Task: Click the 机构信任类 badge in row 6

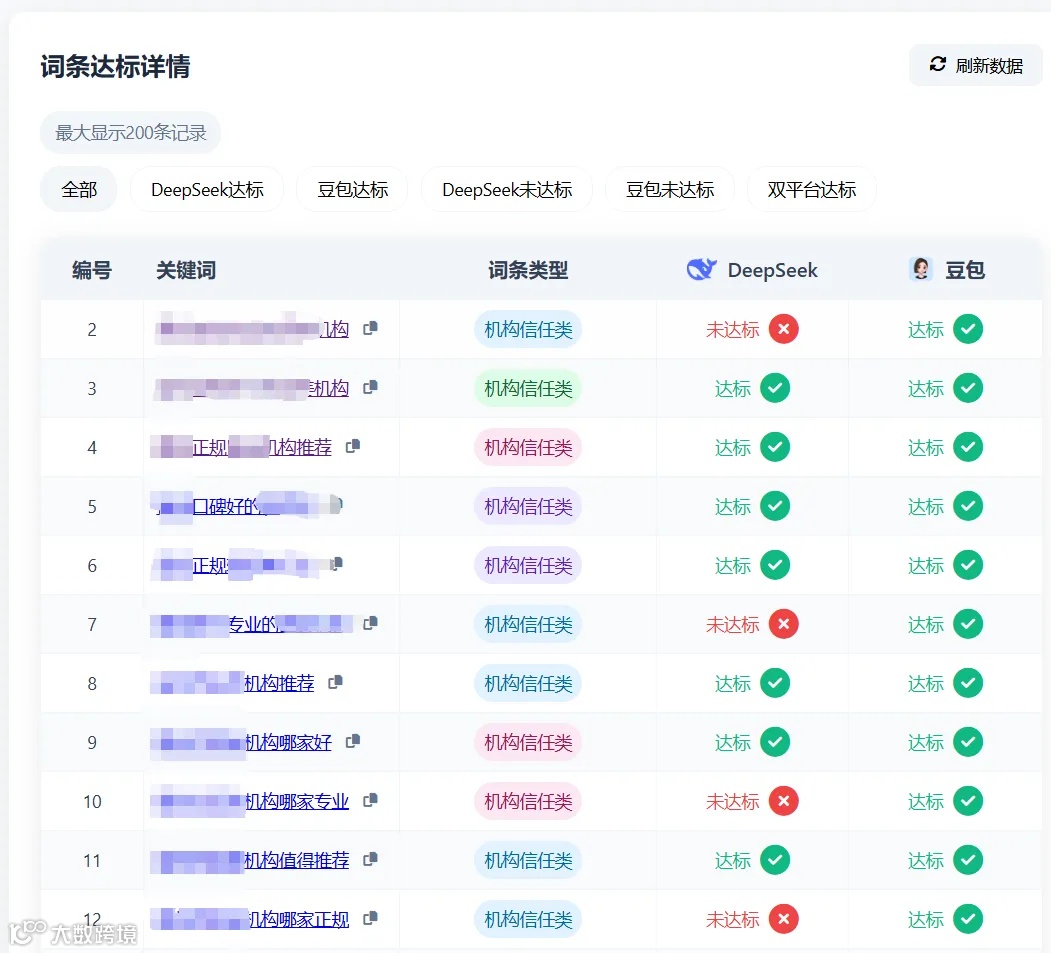Action: 527,564
